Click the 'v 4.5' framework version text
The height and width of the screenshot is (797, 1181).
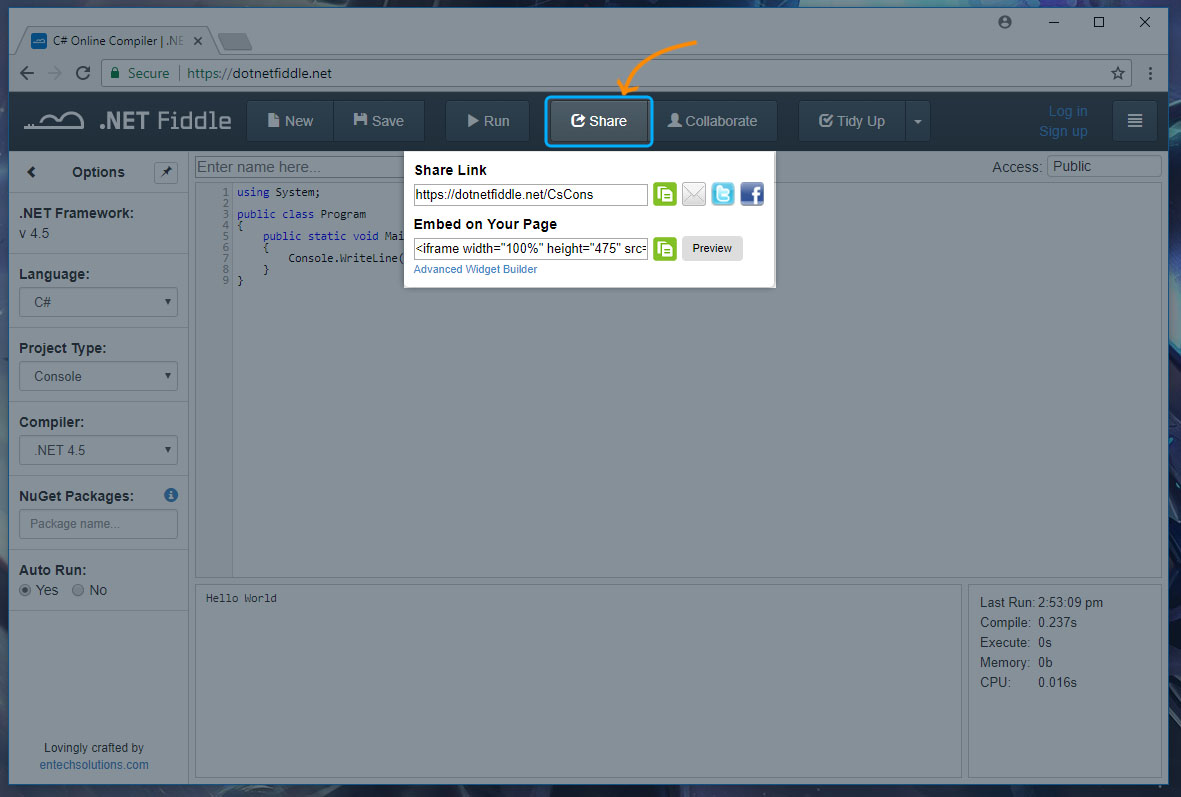[x=34, y=234]
